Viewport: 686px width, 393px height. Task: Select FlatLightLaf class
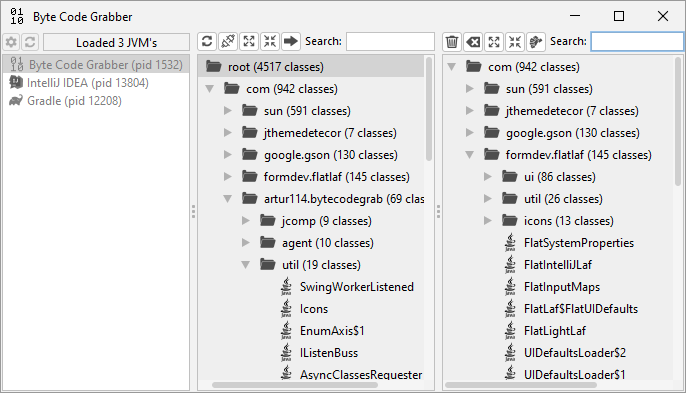[x=555, y=331]
